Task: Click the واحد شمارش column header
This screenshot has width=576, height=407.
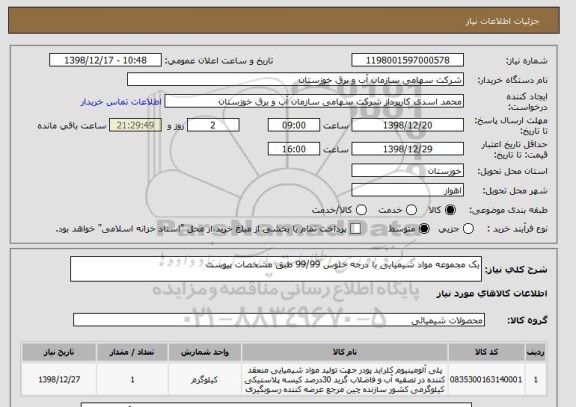Action: click(205, 352)
